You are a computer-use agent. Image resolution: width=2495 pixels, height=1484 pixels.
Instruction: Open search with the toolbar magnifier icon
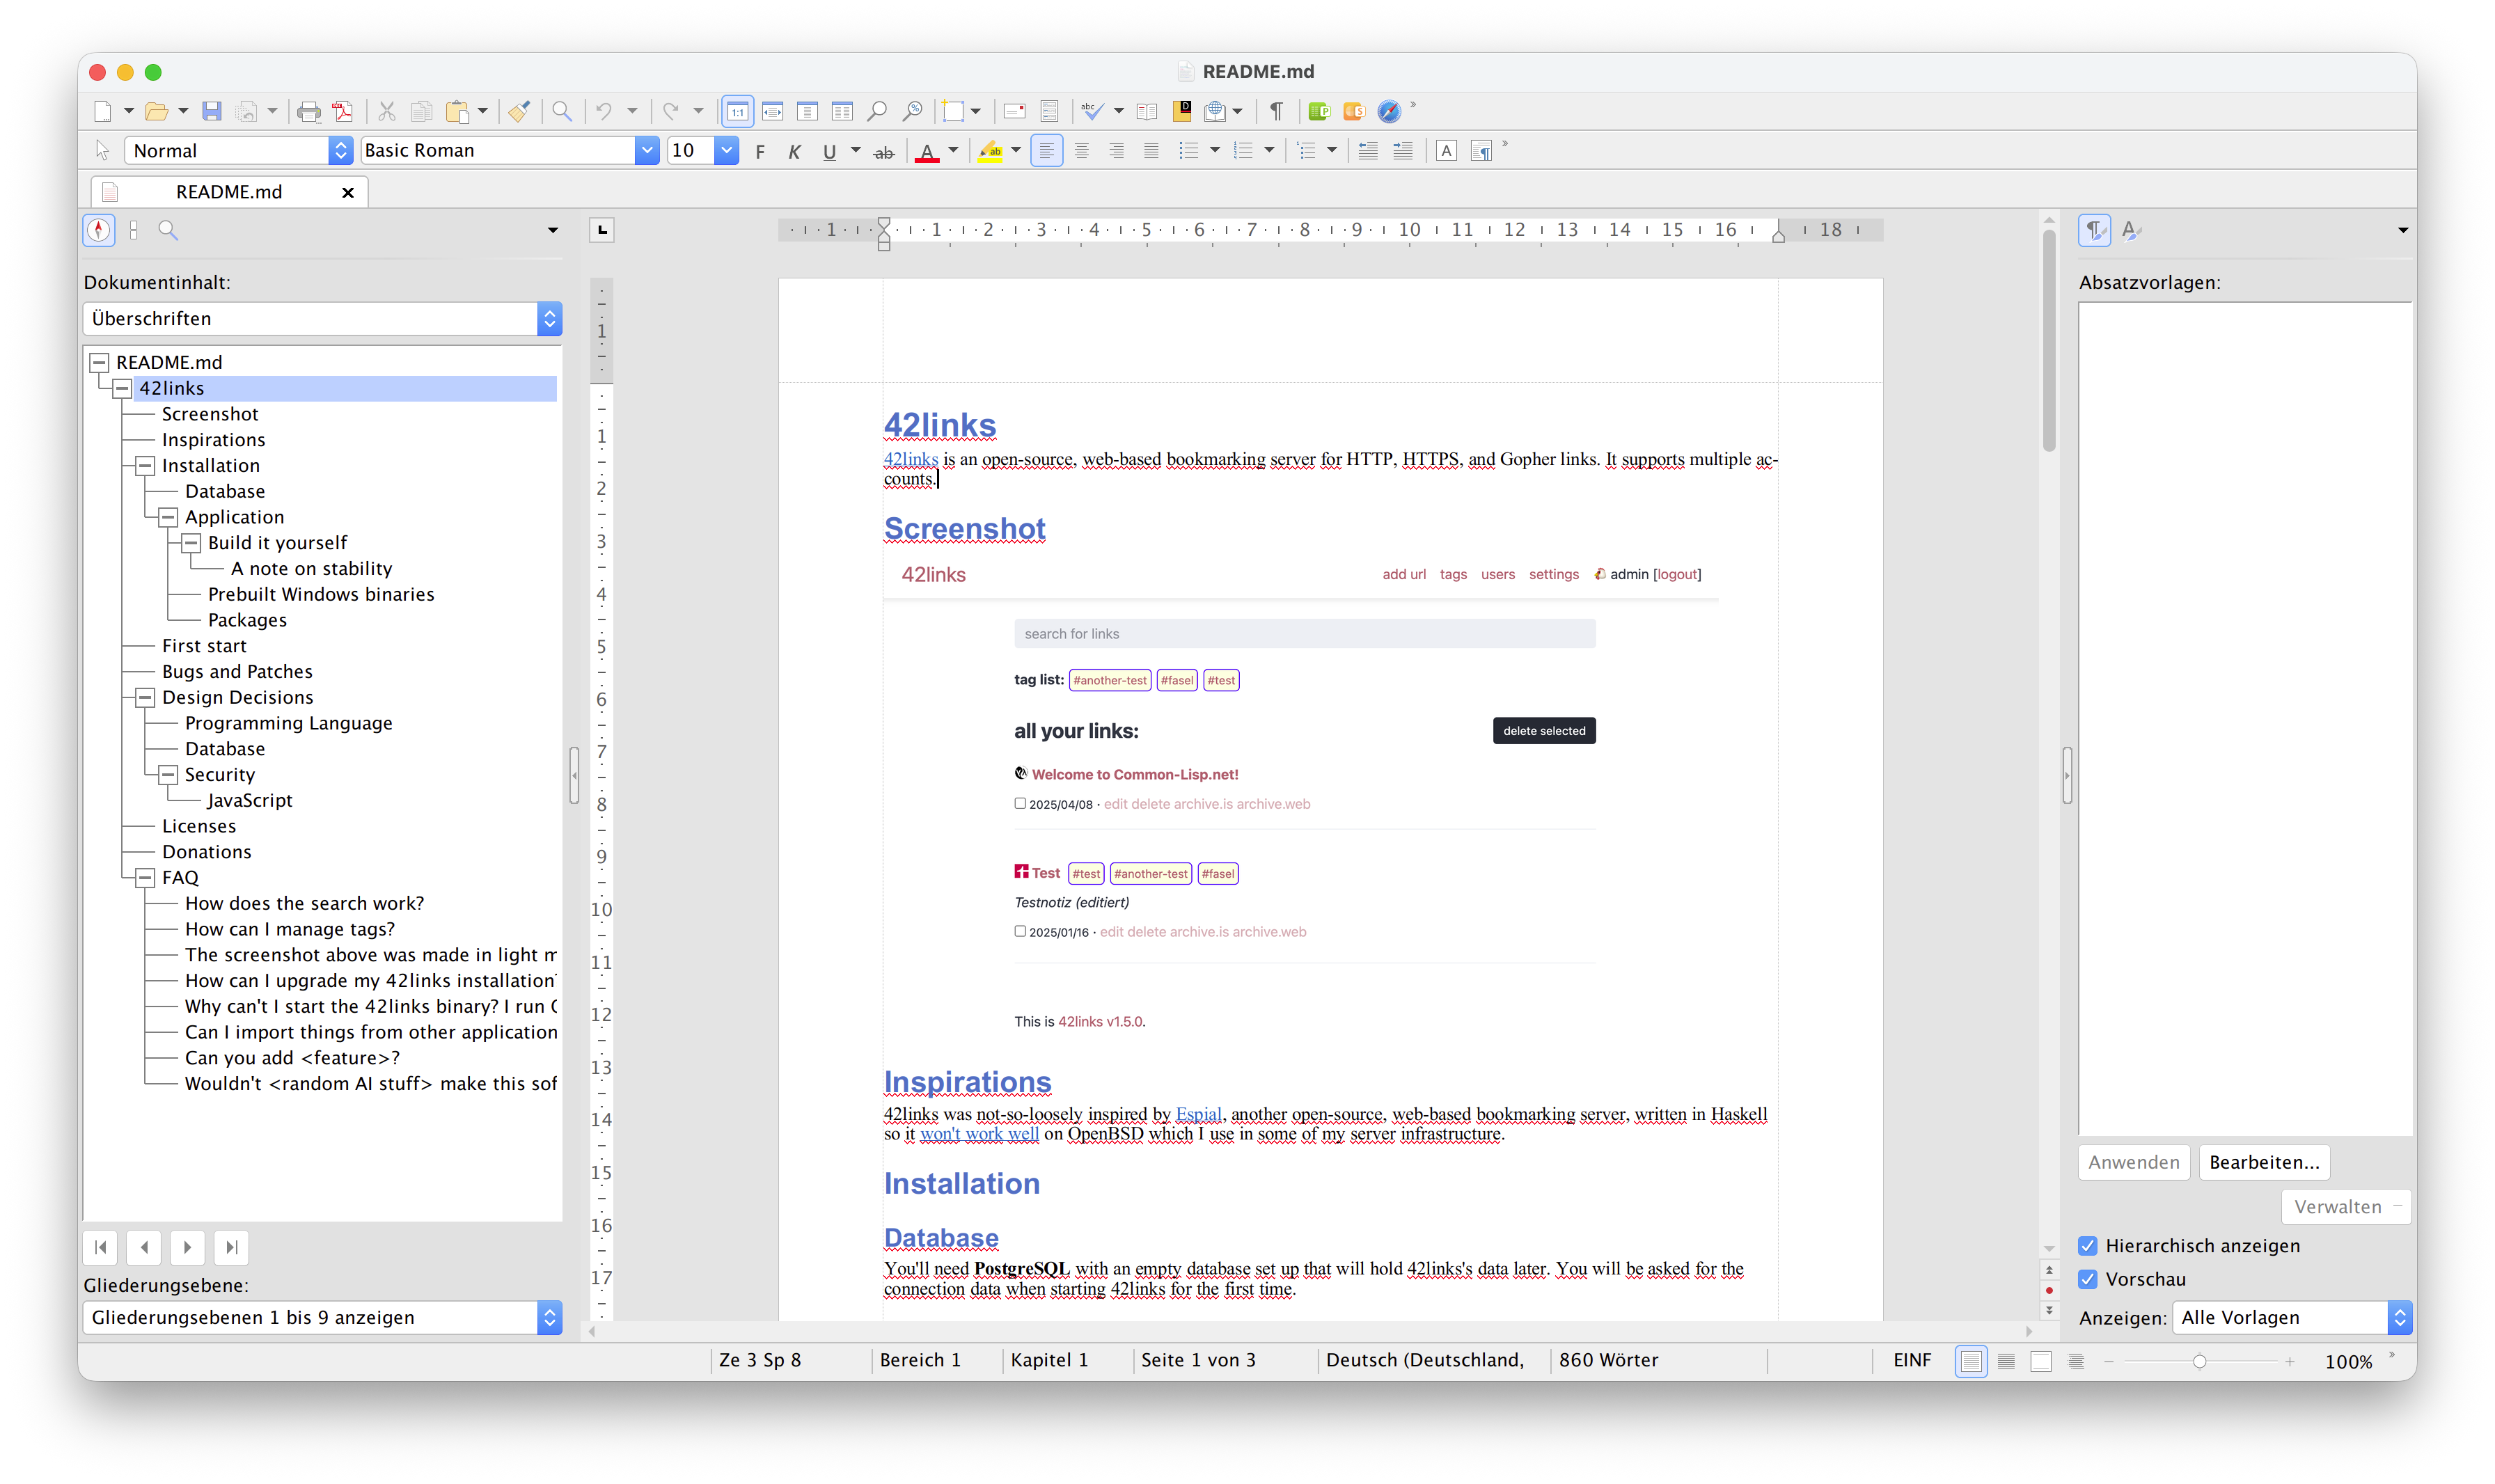tap(563, 111)
